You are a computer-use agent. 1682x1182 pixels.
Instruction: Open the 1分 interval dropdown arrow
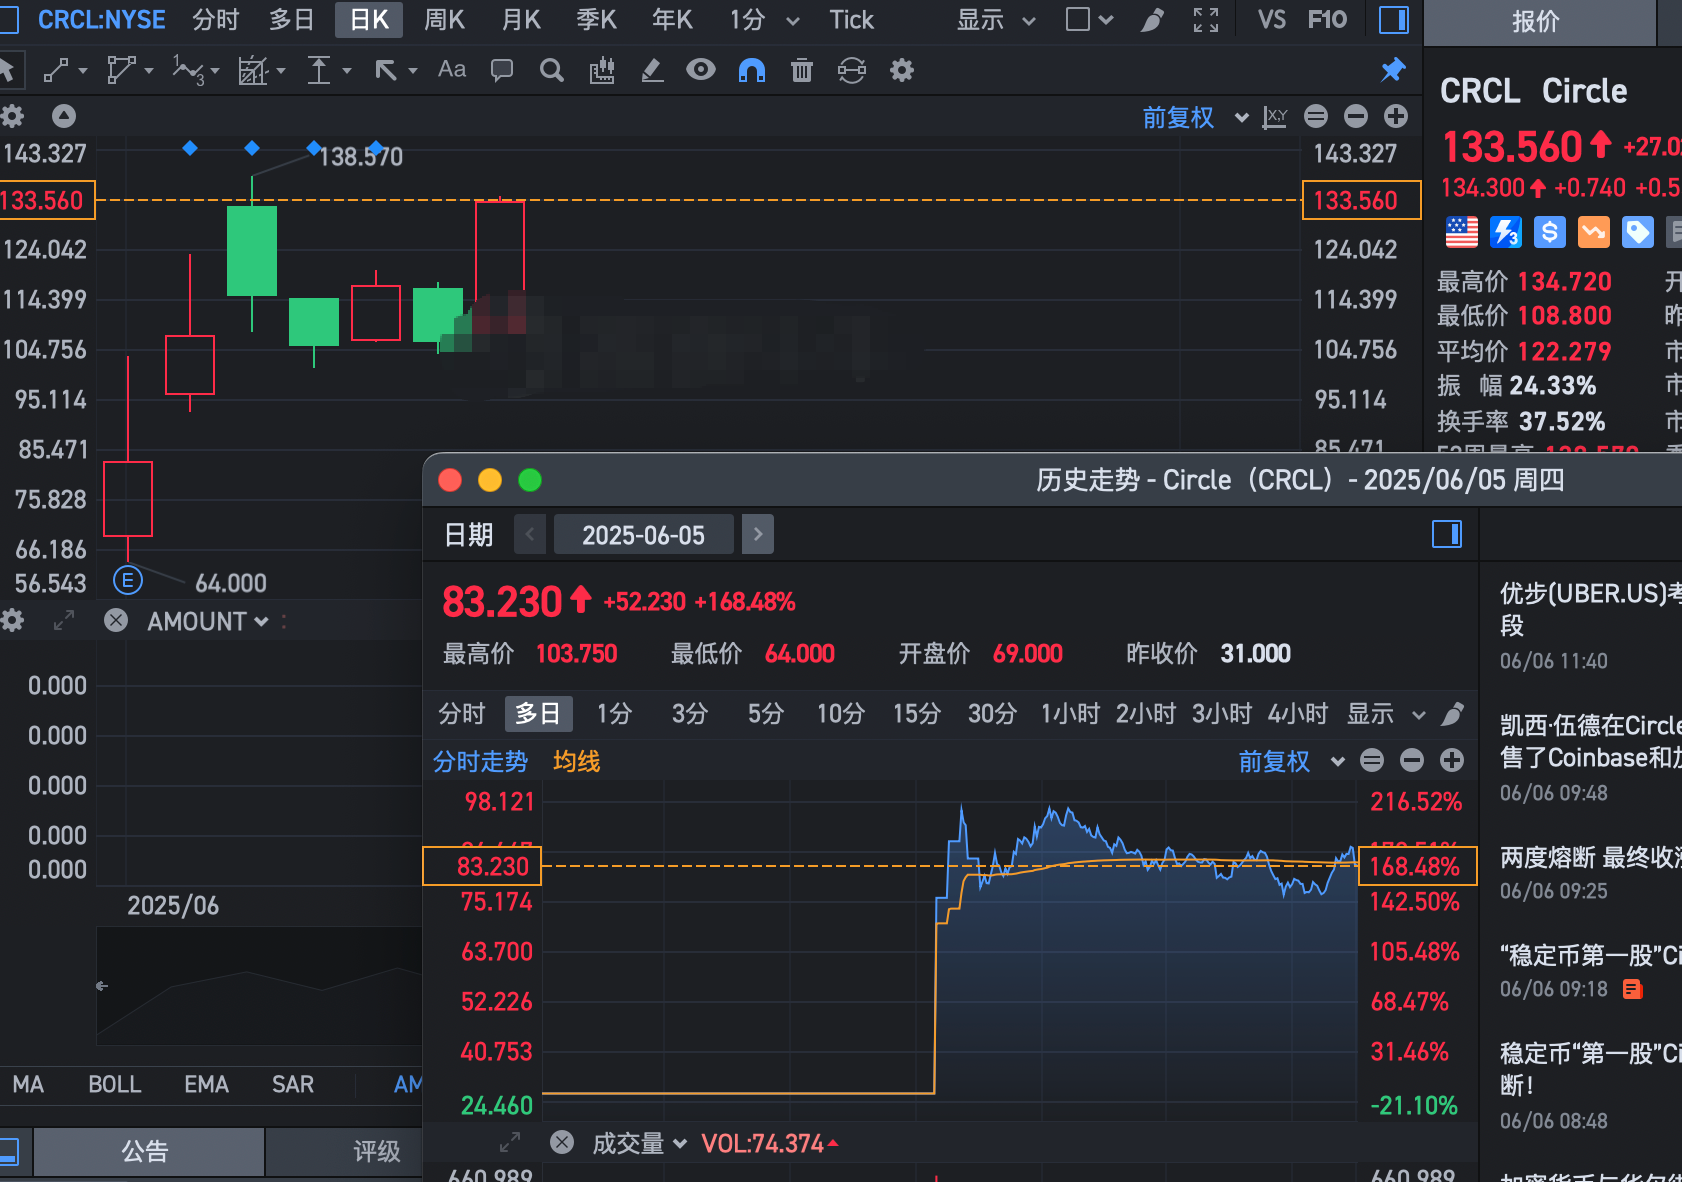[793, 20]
